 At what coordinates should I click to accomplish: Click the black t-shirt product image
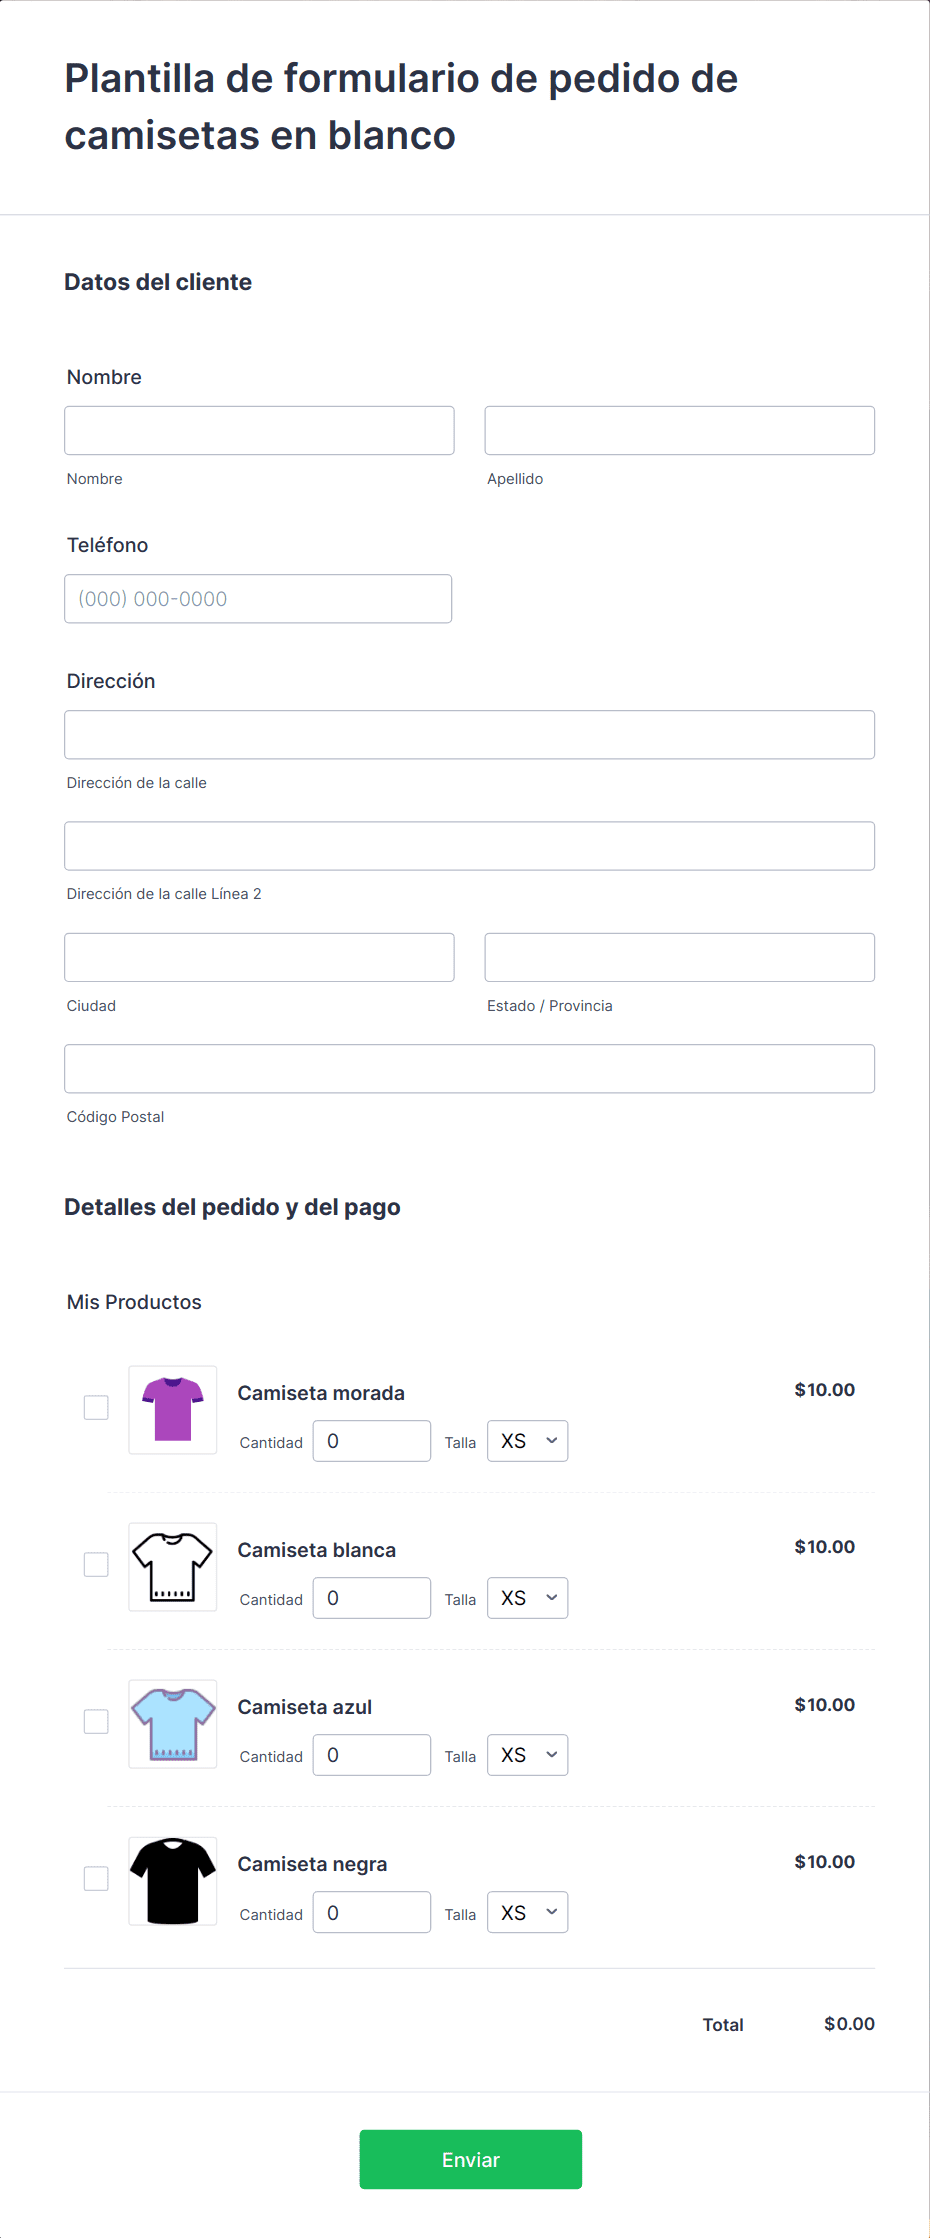click(x=173, y=1880)
